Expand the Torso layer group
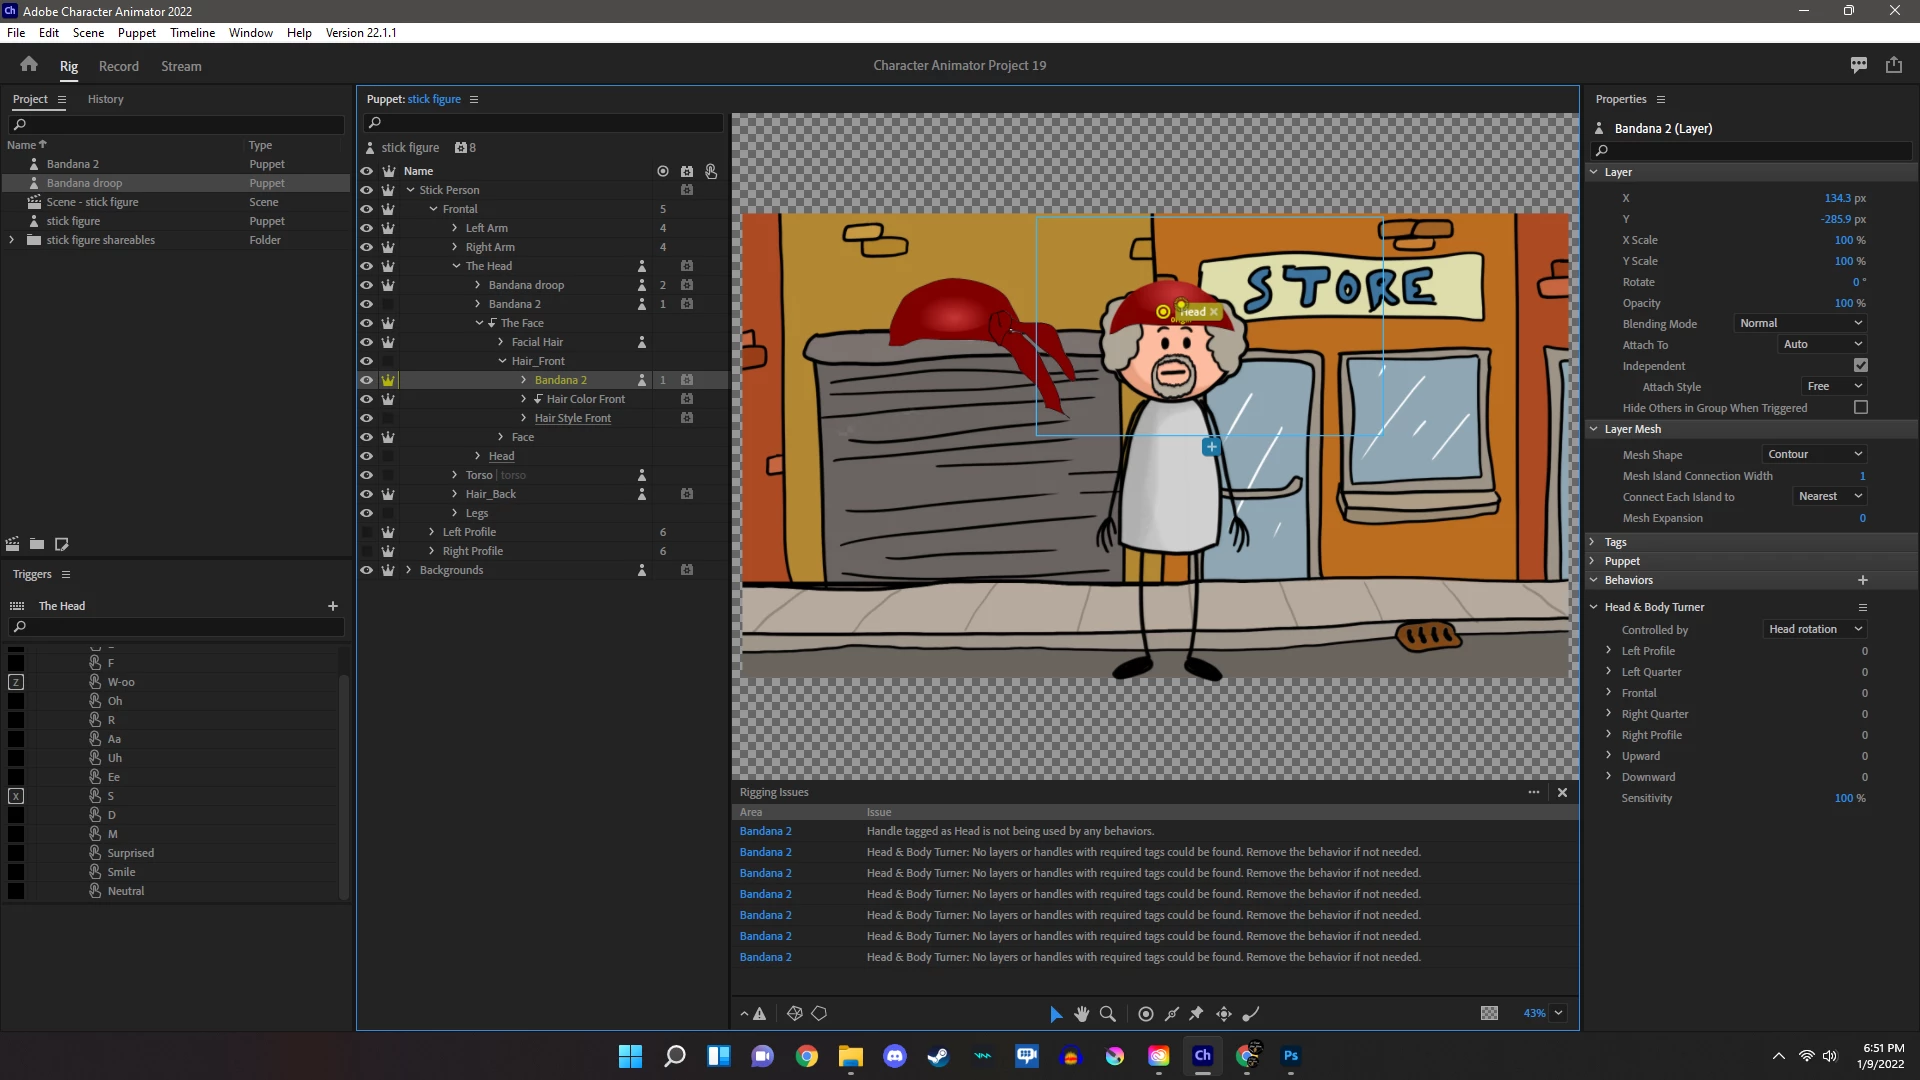The image size is (1920, 1080). coord(455,475)
